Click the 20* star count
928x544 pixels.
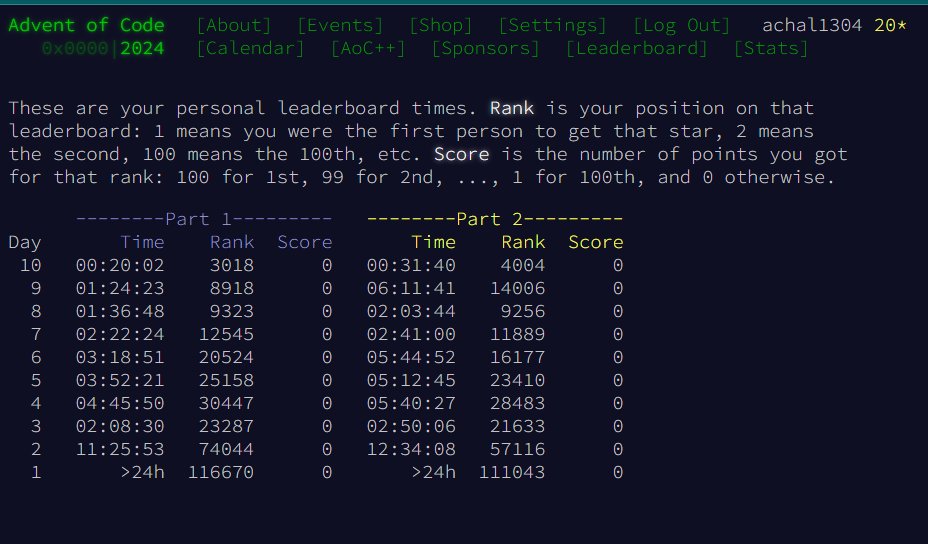891,25
